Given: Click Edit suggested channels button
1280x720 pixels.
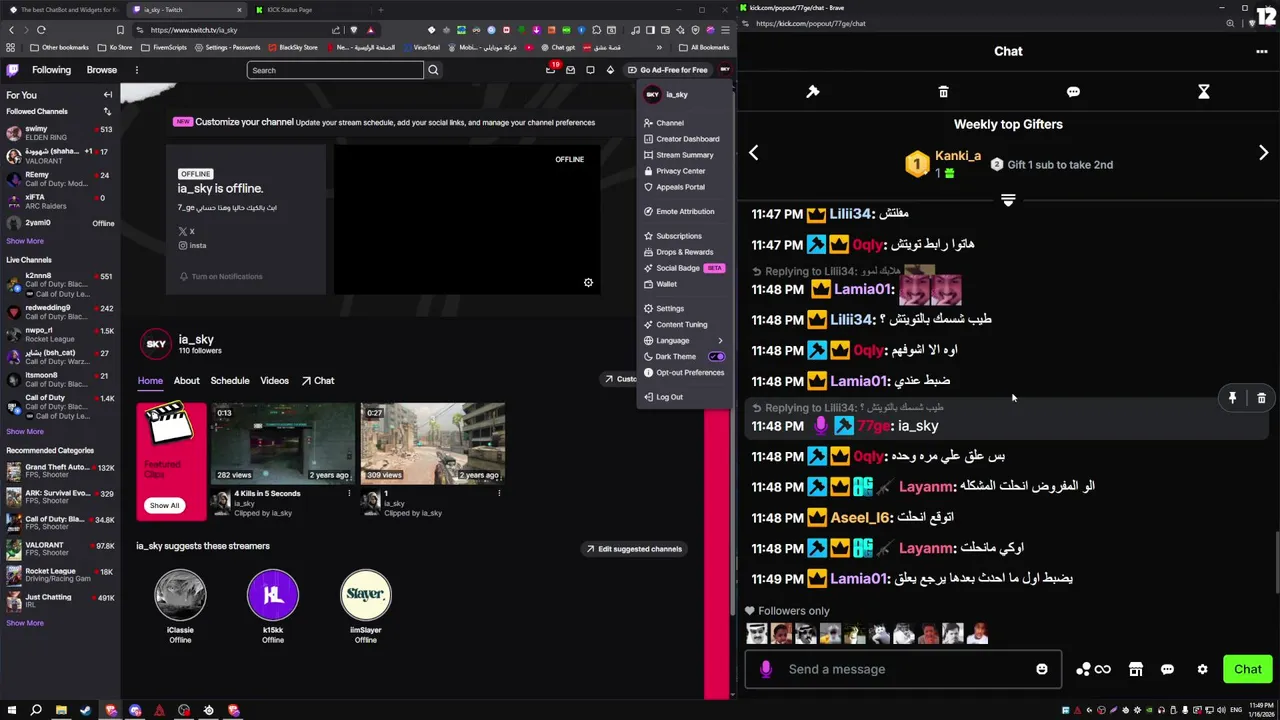Looking at the screenshot, I should [x=634, y=549].
